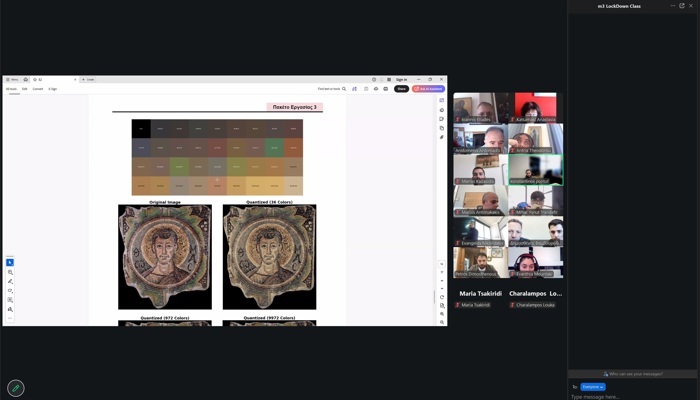
Task: Click the Original Image mosaic picture
Action: pos(165,257)
